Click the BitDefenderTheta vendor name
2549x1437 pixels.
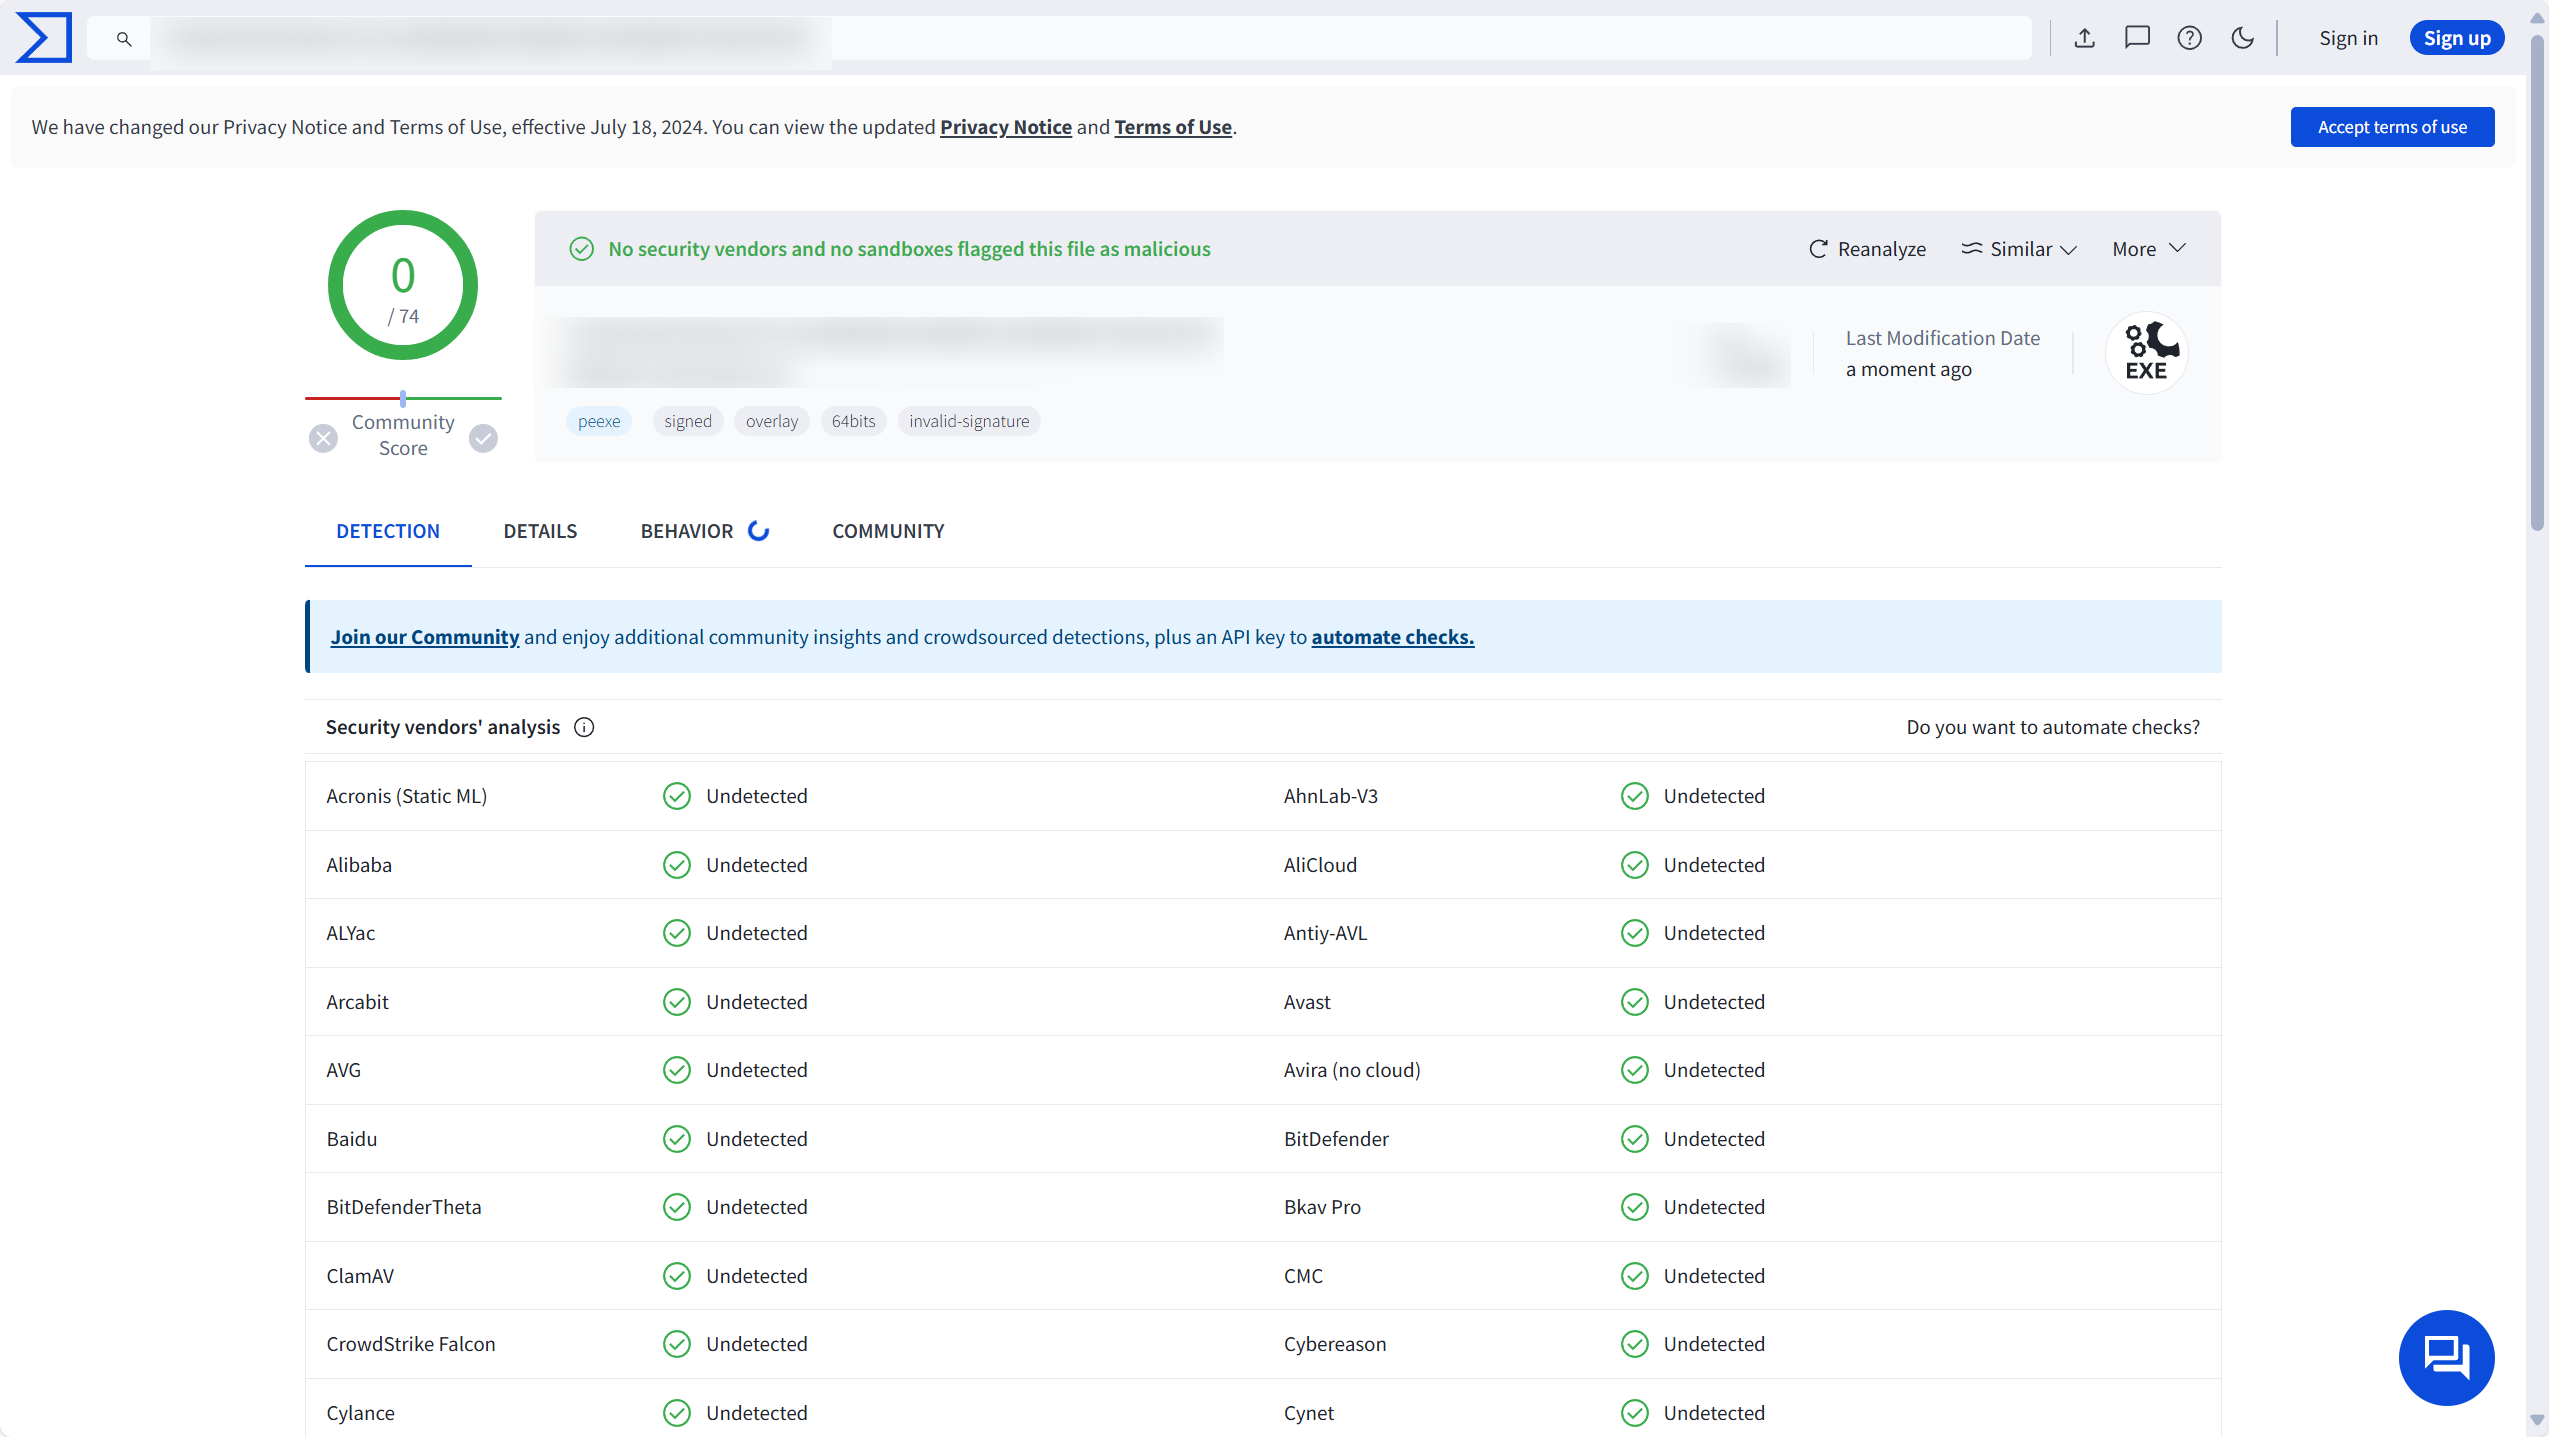[404, 1207]
